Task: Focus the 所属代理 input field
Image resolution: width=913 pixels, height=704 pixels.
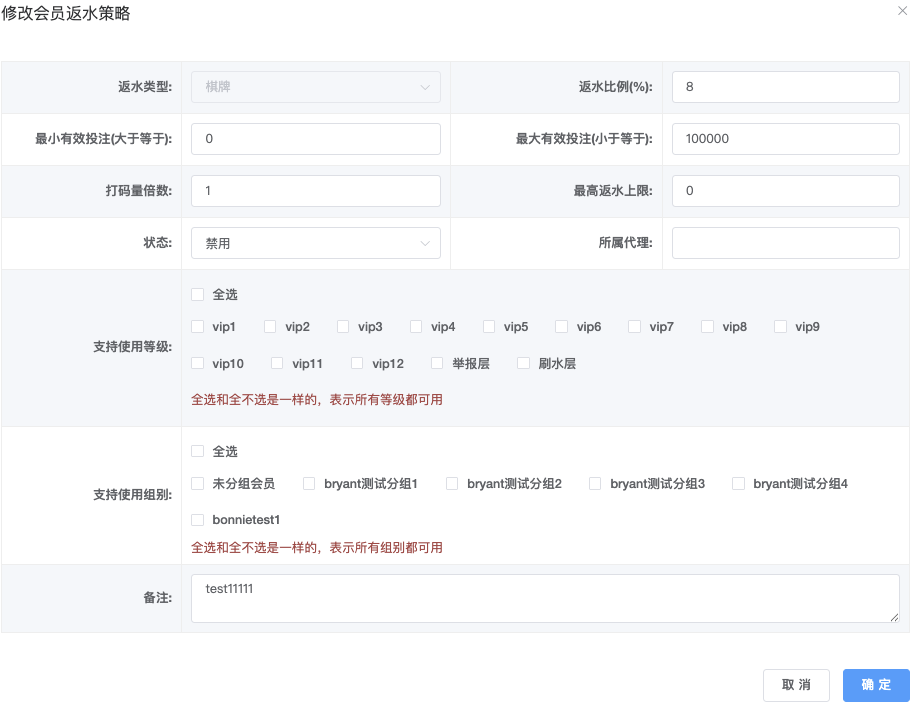Action: [x=785, y=243]
